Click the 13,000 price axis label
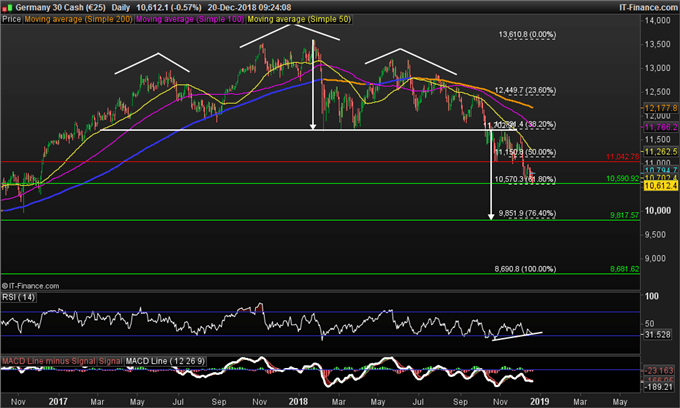 coord(657,68)
